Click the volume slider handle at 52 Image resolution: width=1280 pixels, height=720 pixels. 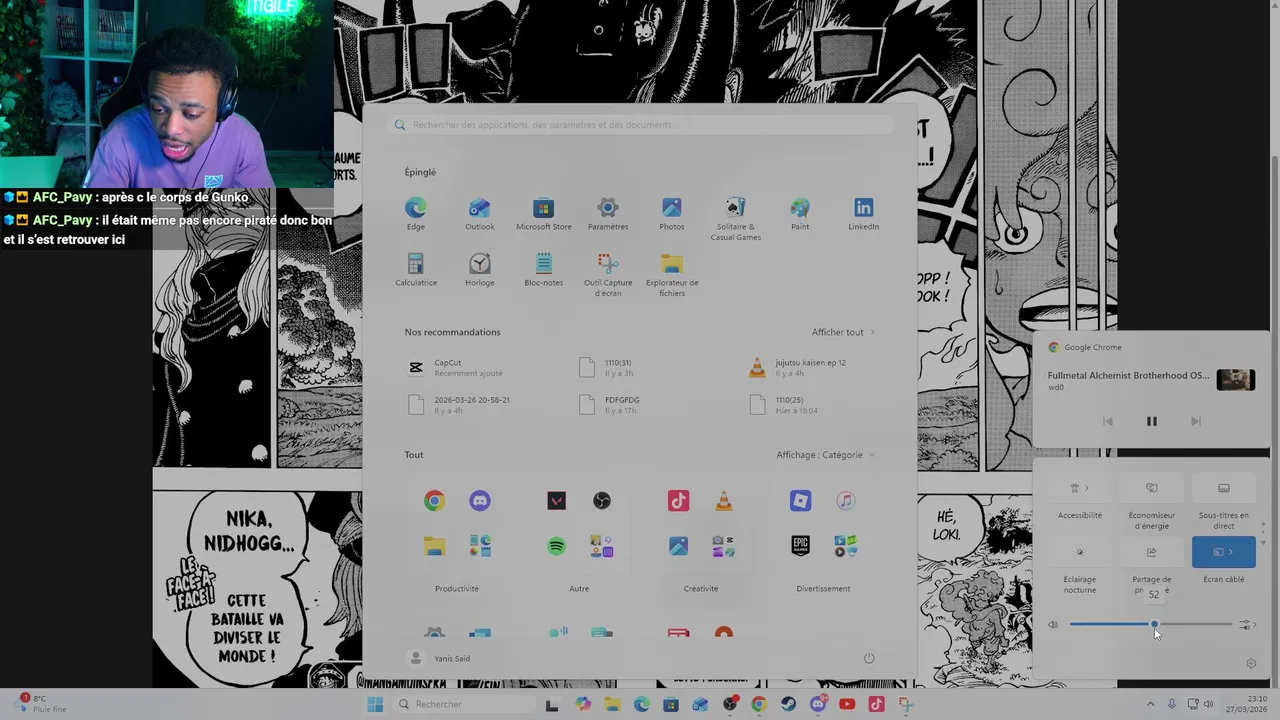pyautogui.click(x=1154, y=625)
